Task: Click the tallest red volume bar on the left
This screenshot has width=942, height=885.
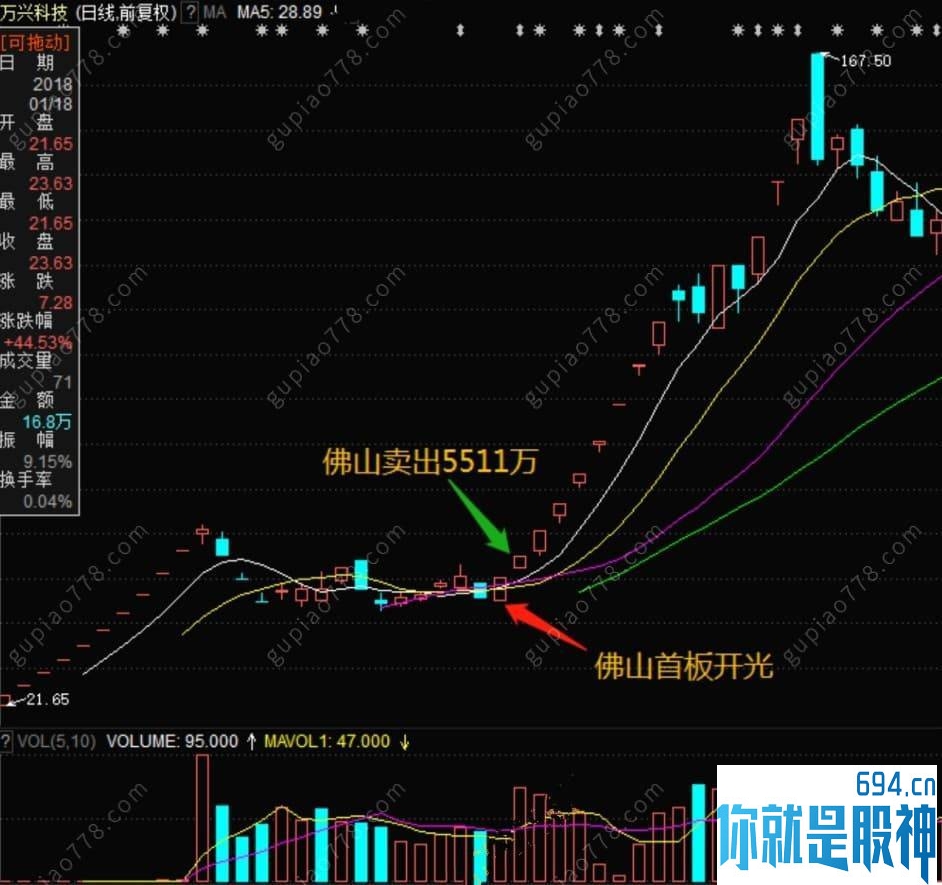Action: click(202, 818)
